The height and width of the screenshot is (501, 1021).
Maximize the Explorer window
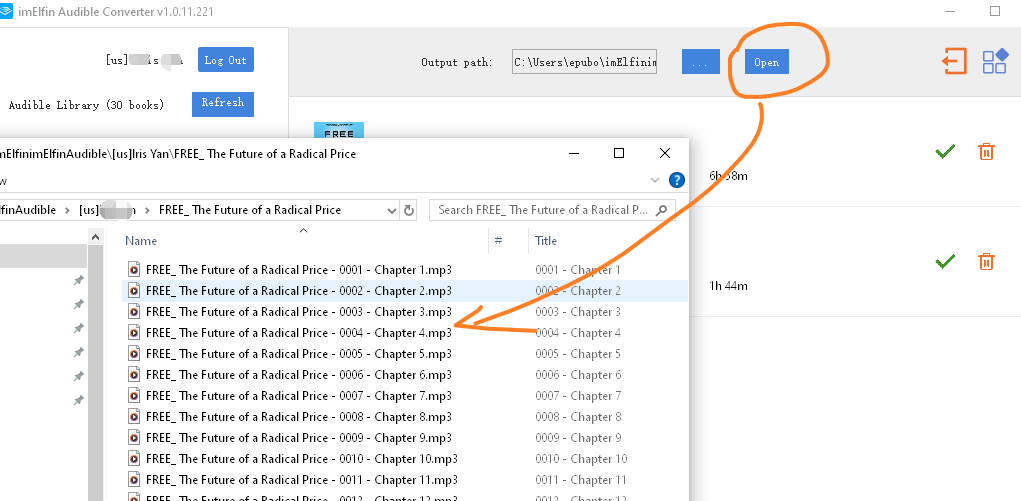(x=619, y=153)
